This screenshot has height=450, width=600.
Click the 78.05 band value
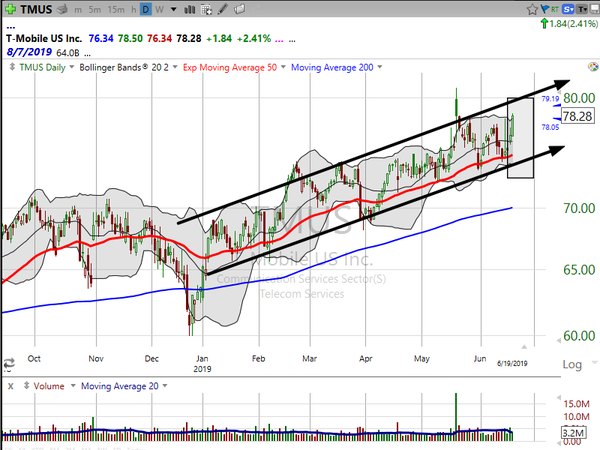[x=550, y=127]
